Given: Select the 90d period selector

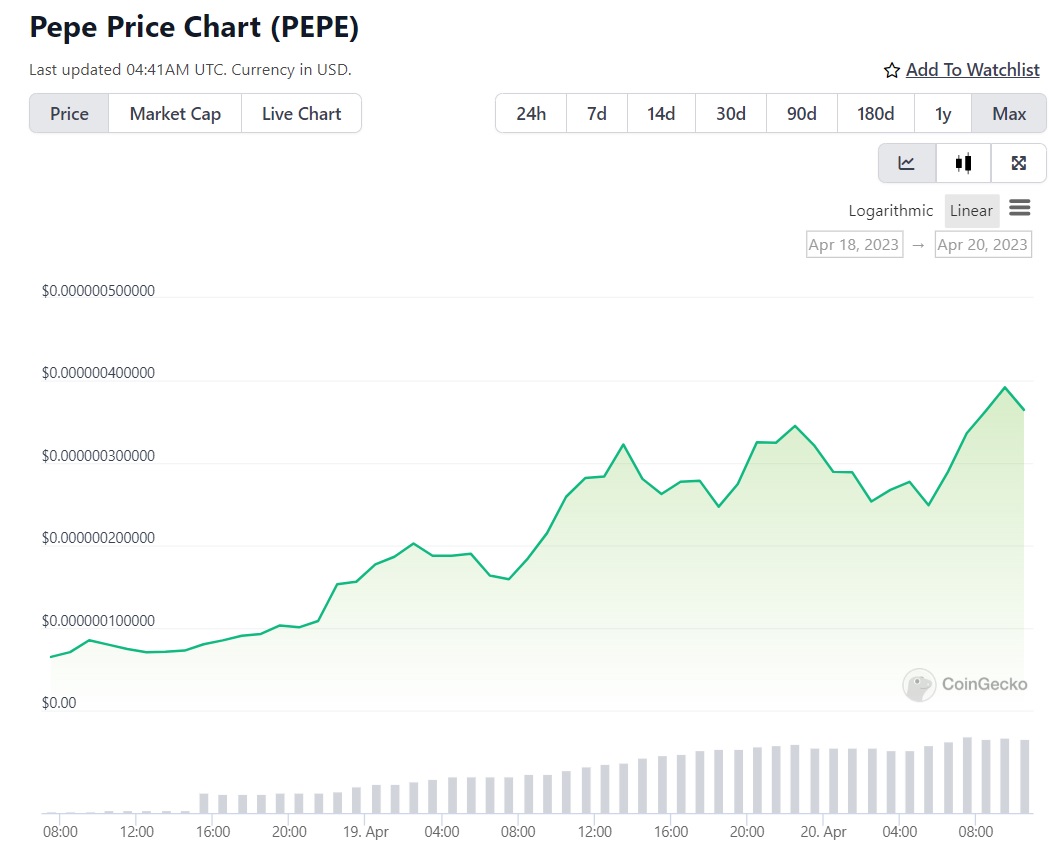Looking at the screenshot, I should click(801, 113).
